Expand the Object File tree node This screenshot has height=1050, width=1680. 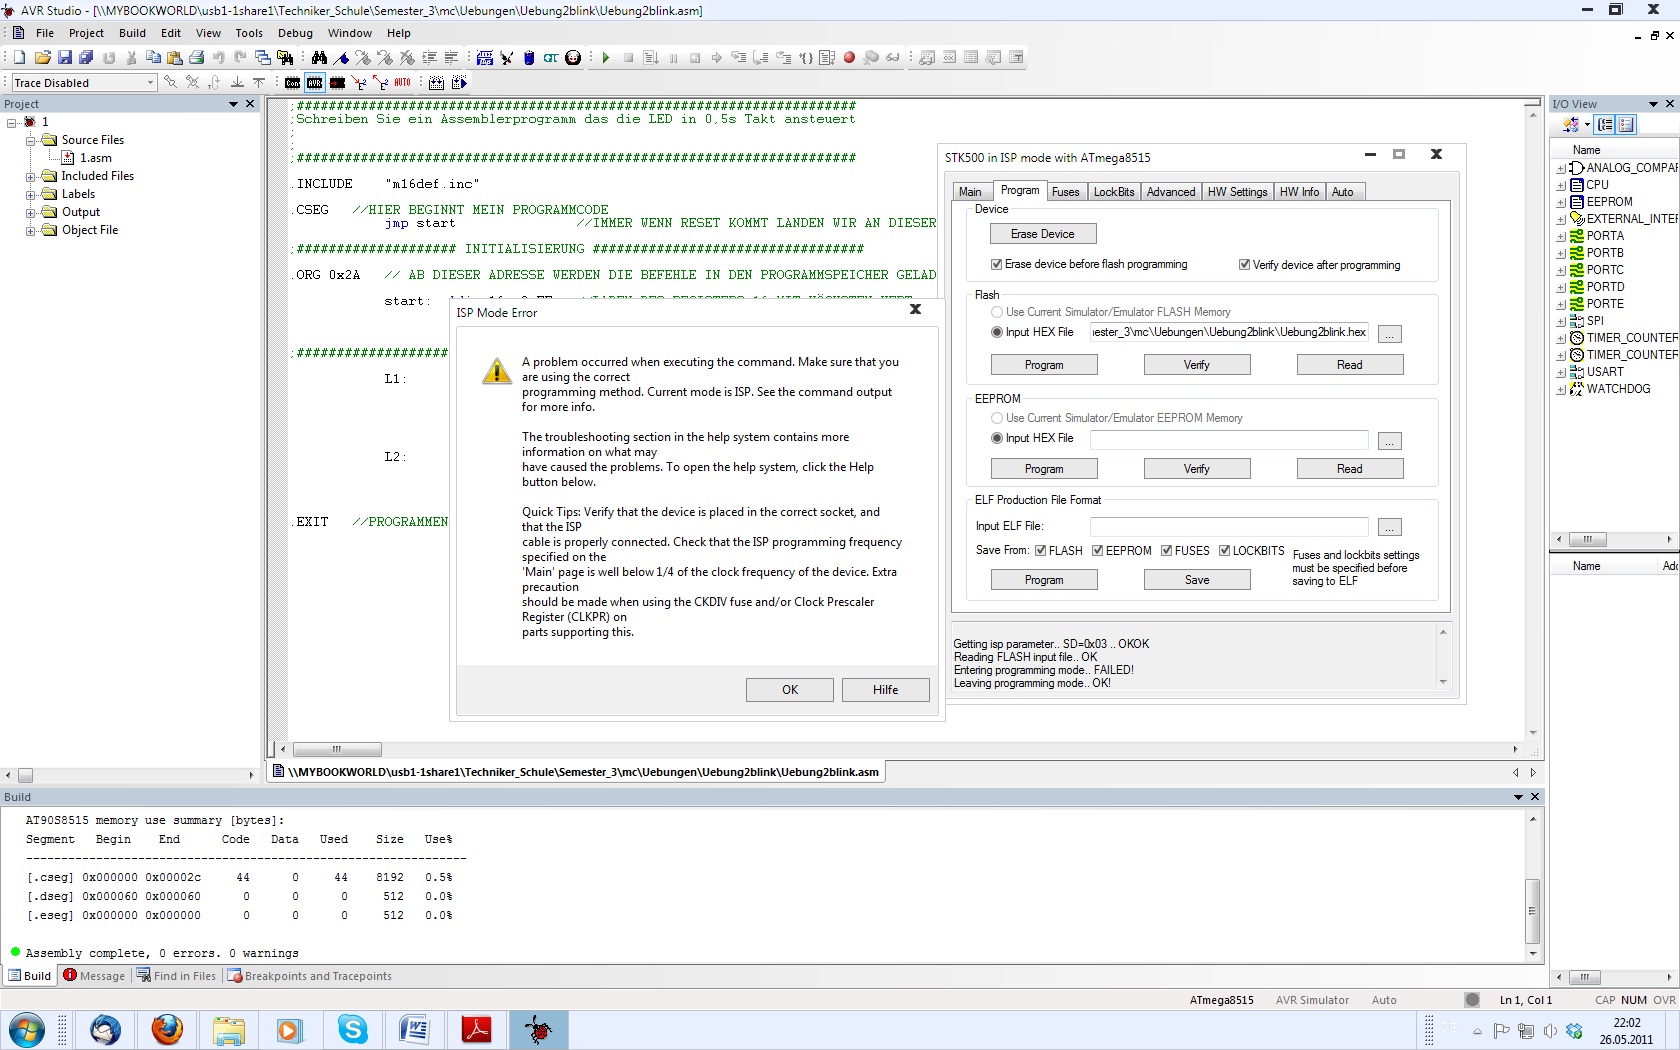pyautogui.click(x=31, y=230)
